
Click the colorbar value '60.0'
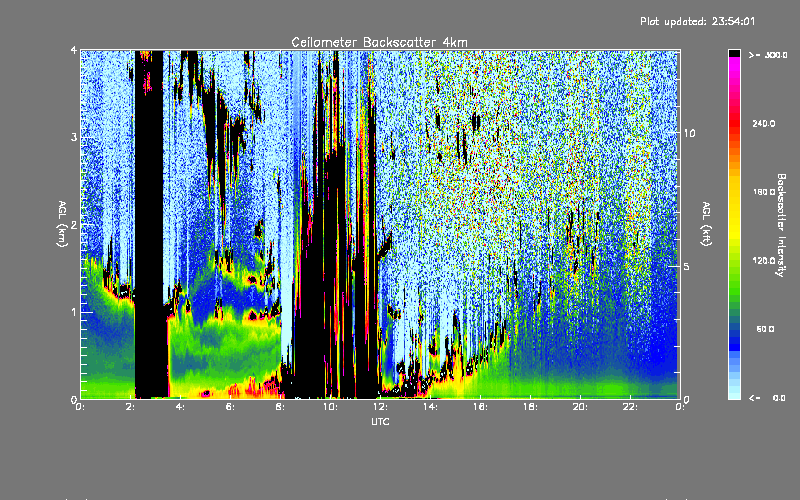click(x=765, y=329)
